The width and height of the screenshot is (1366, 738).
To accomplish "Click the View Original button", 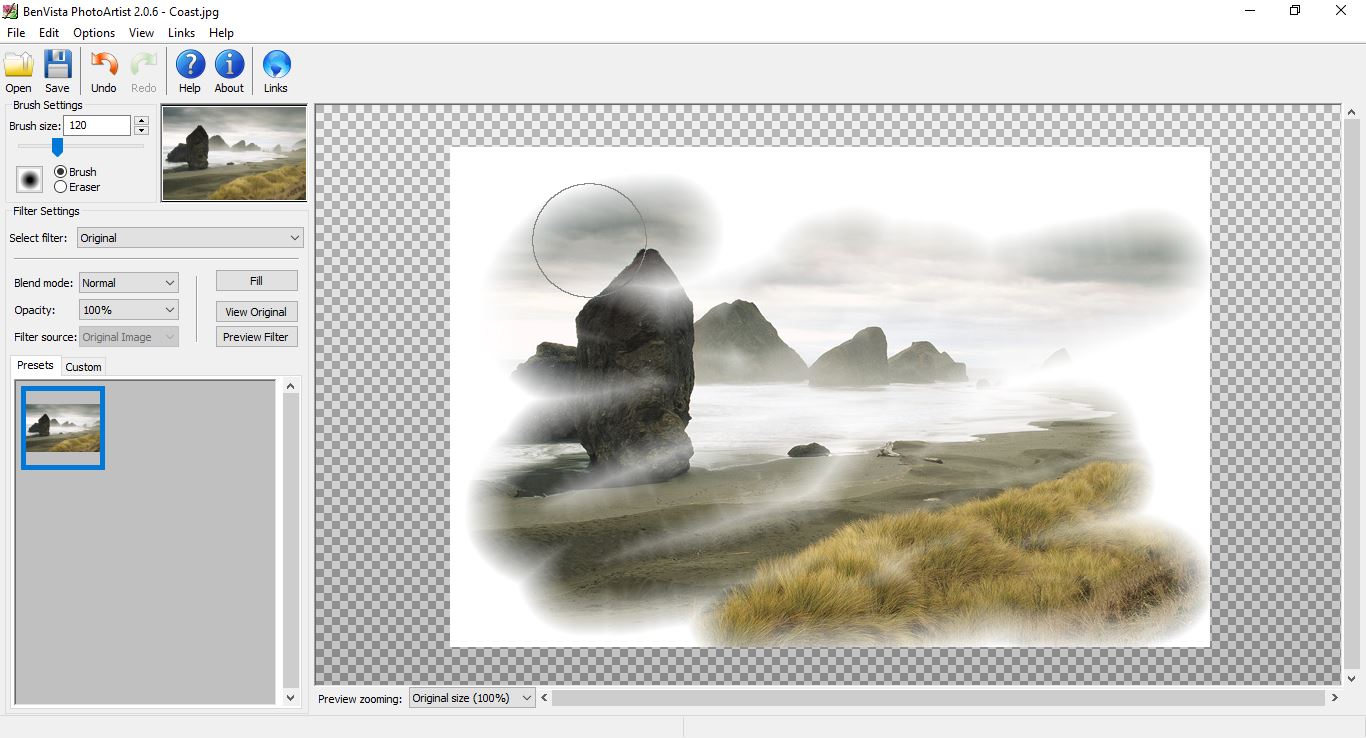I will click(x=257, y=312).
